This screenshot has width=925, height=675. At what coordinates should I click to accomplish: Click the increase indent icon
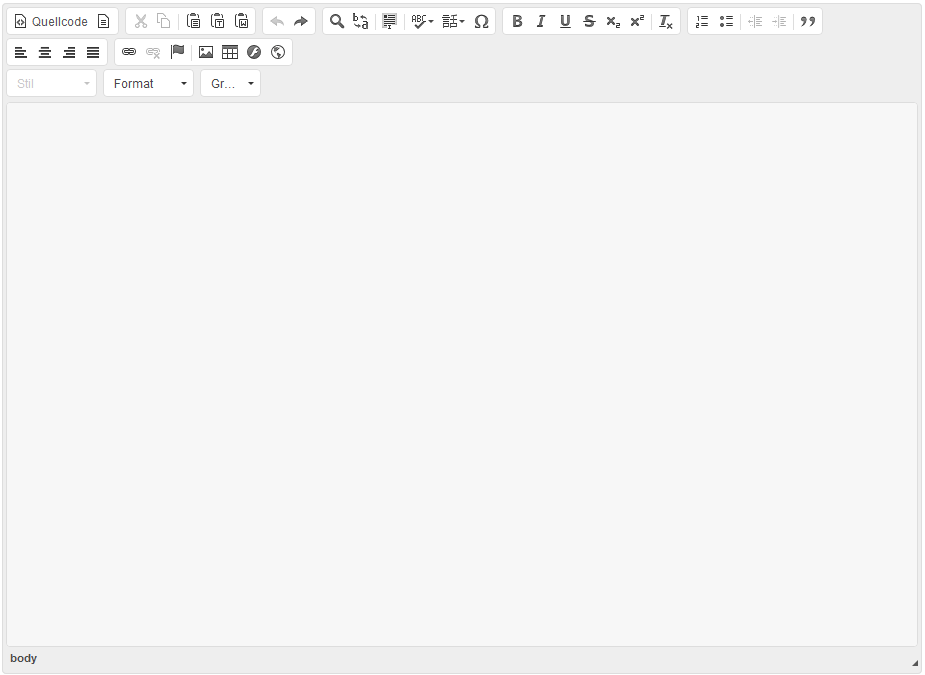point(779,21)
